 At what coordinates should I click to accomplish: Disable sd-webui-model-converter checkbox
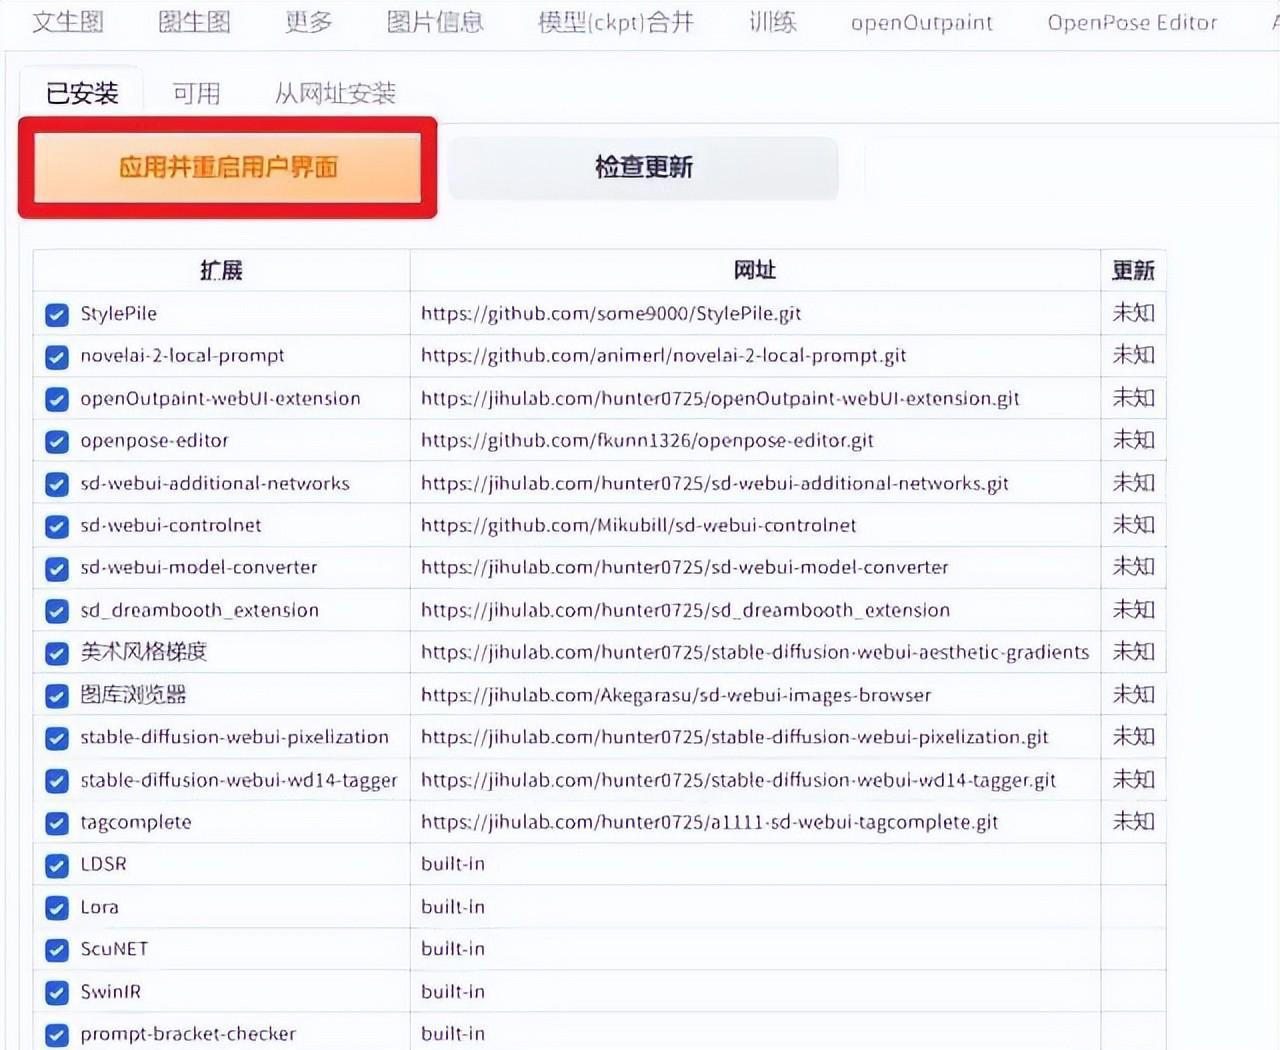[x=57, y=569]
